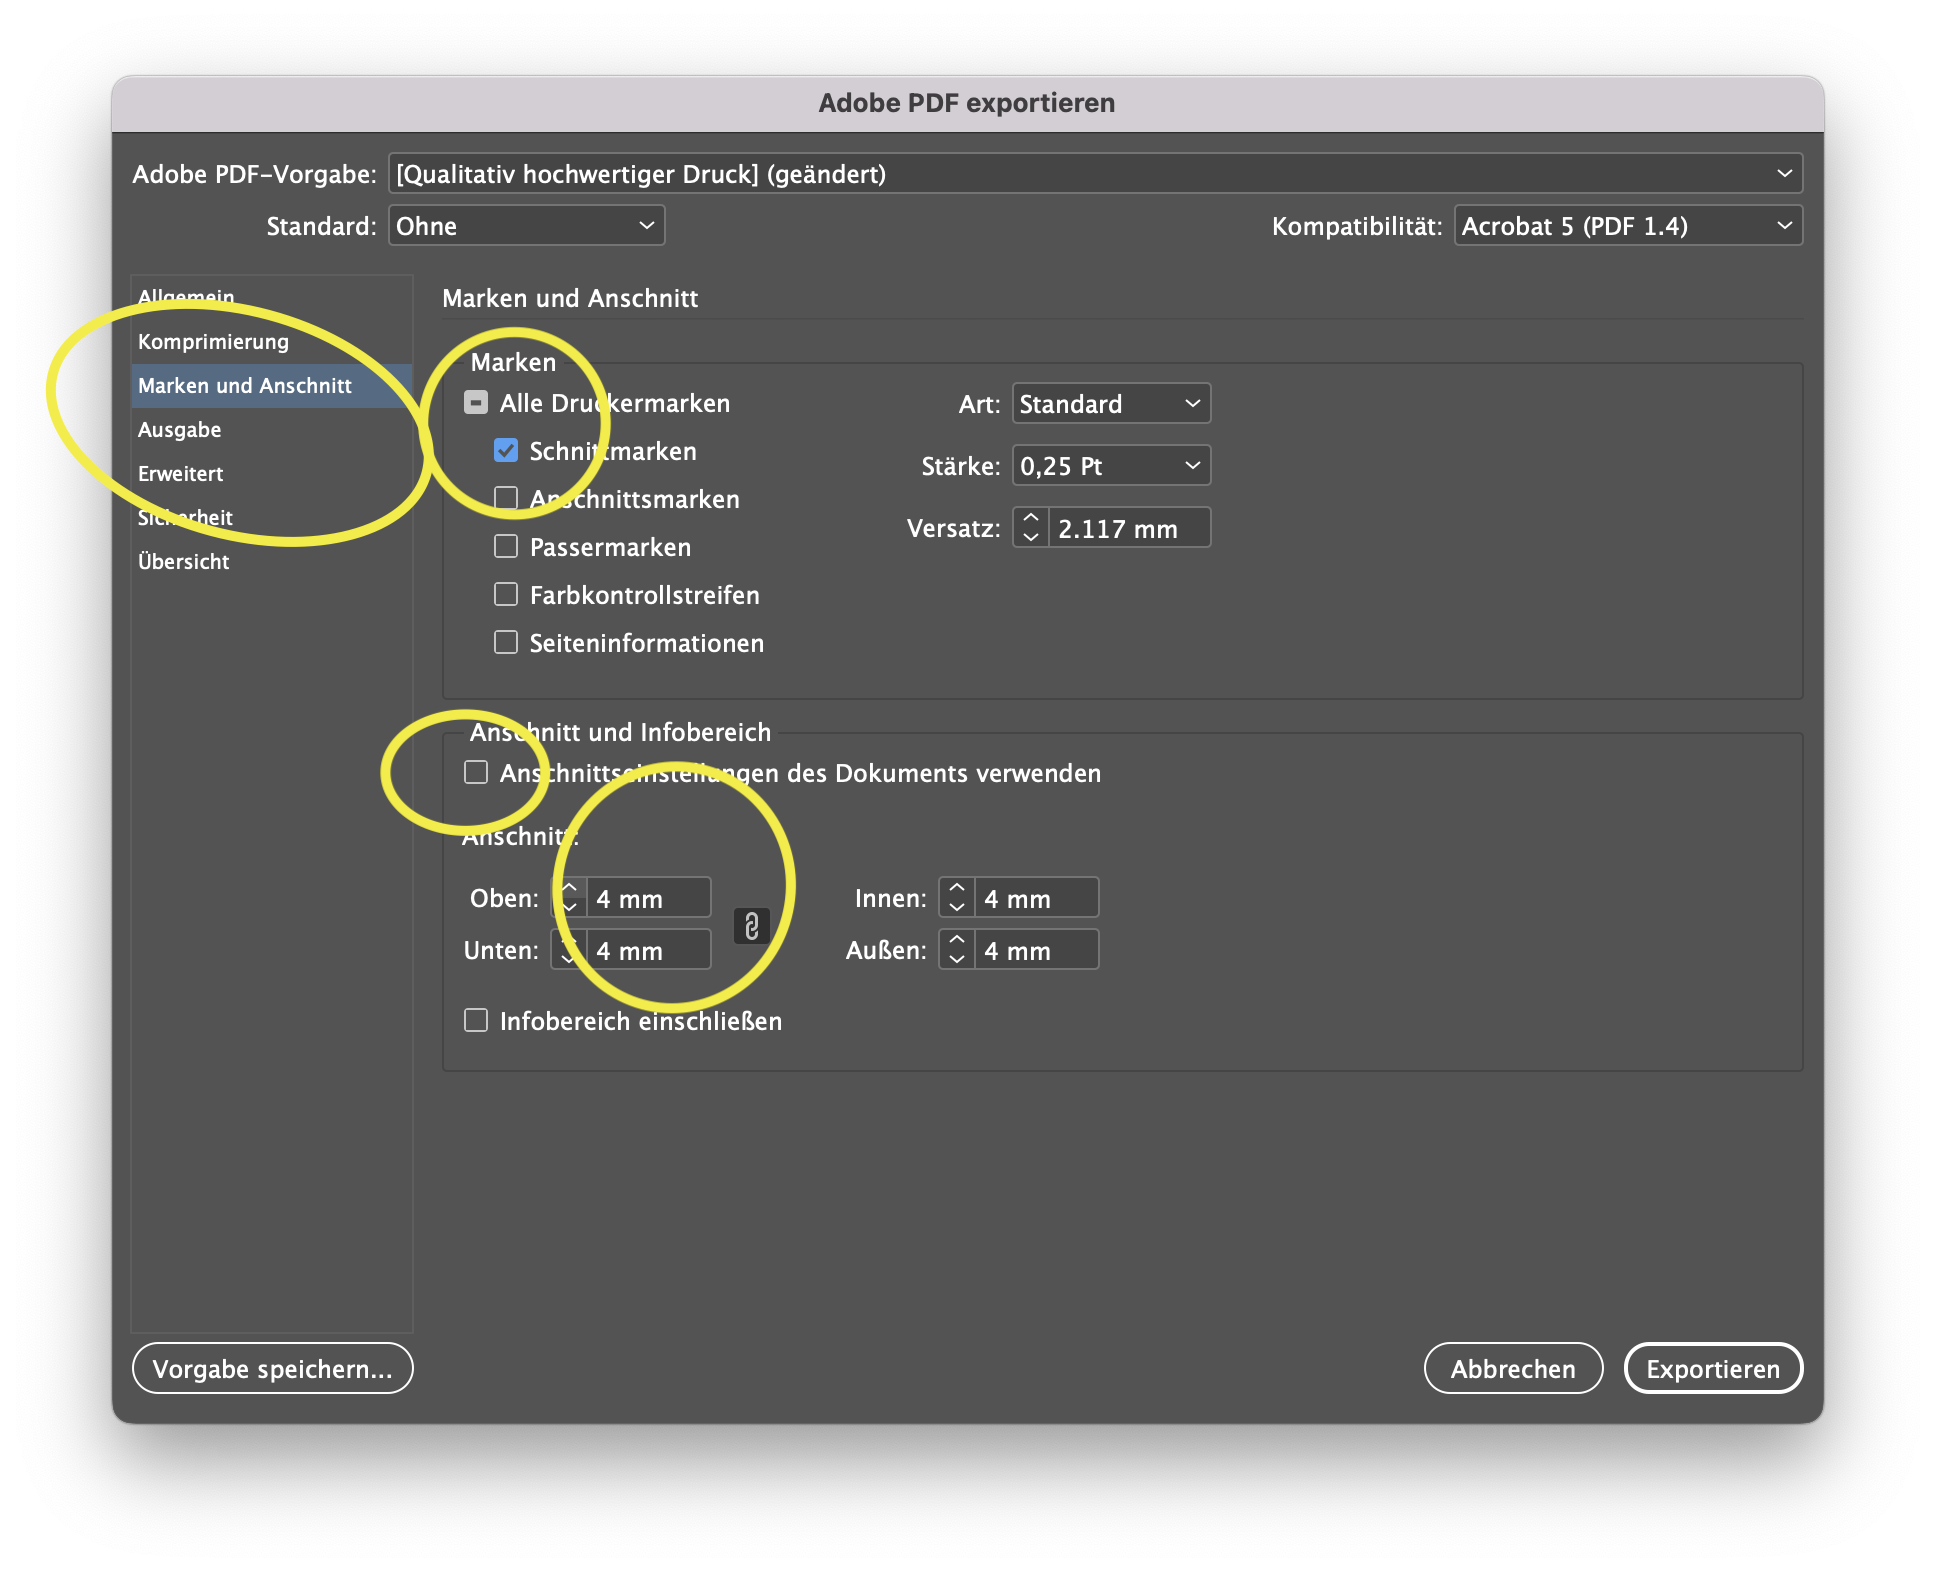This screenshot has height=1572, width=1936.
Task: Enable Infobereich einschließen checkbox
Action: click(476, 1021)
